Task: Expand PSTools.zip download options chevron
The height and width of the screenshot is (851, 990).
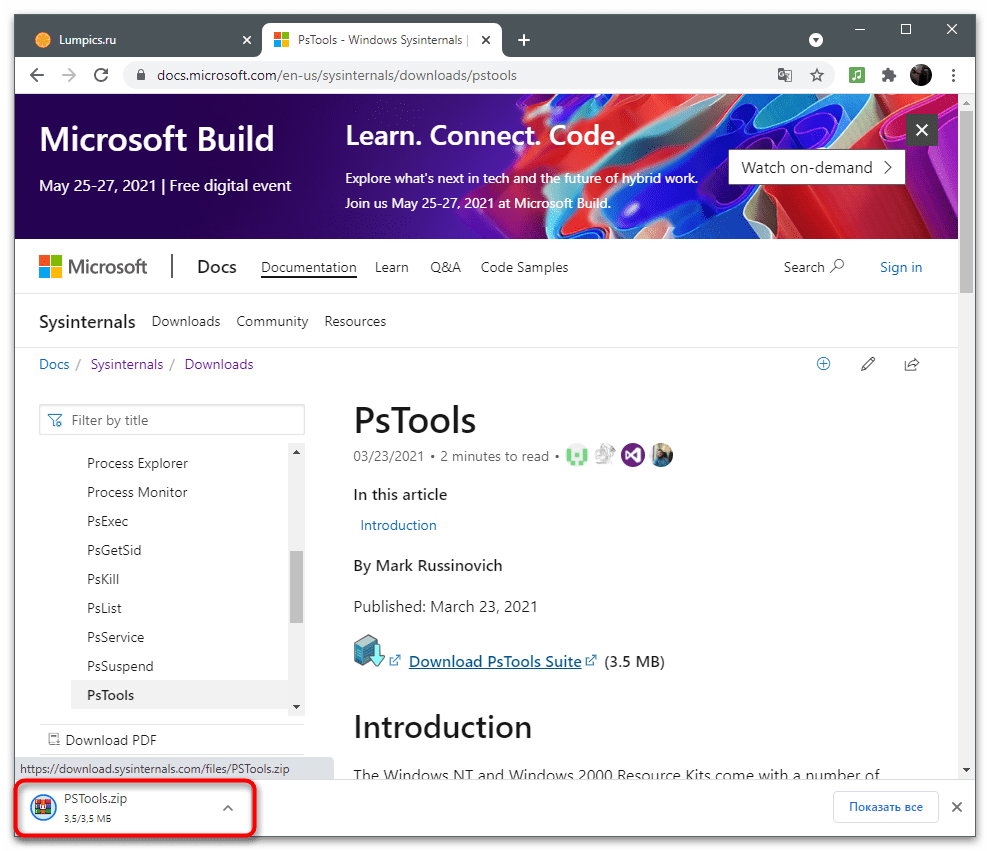Action: click(228, 808)
